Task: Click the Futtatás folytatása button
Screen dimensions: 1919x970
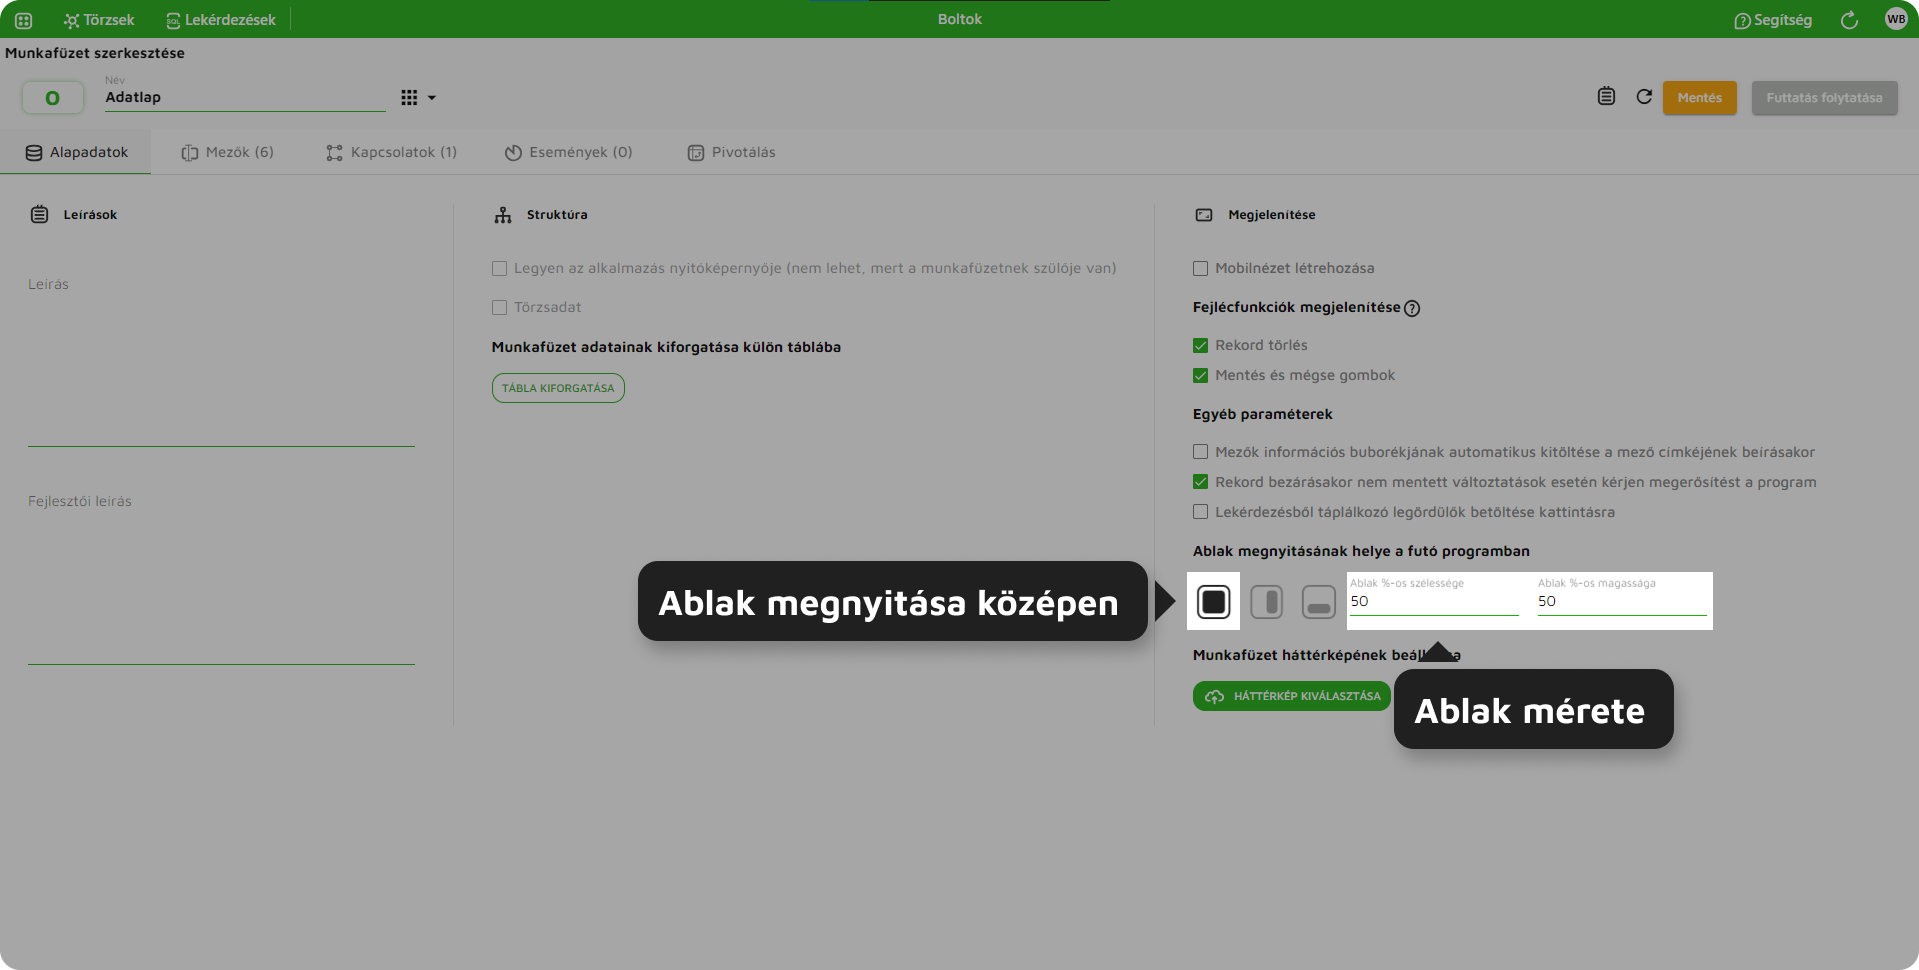Action: [1824, 97]
